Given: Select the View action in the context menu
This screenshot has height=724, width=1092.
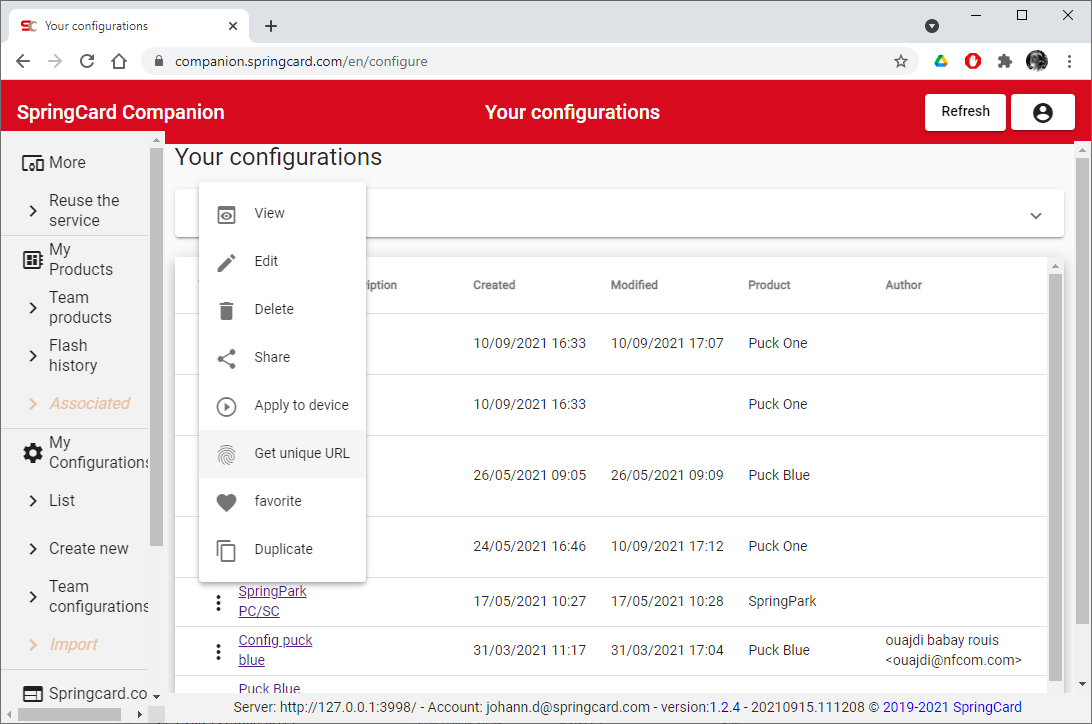Looking at the screenshot, I should [269, 212].
